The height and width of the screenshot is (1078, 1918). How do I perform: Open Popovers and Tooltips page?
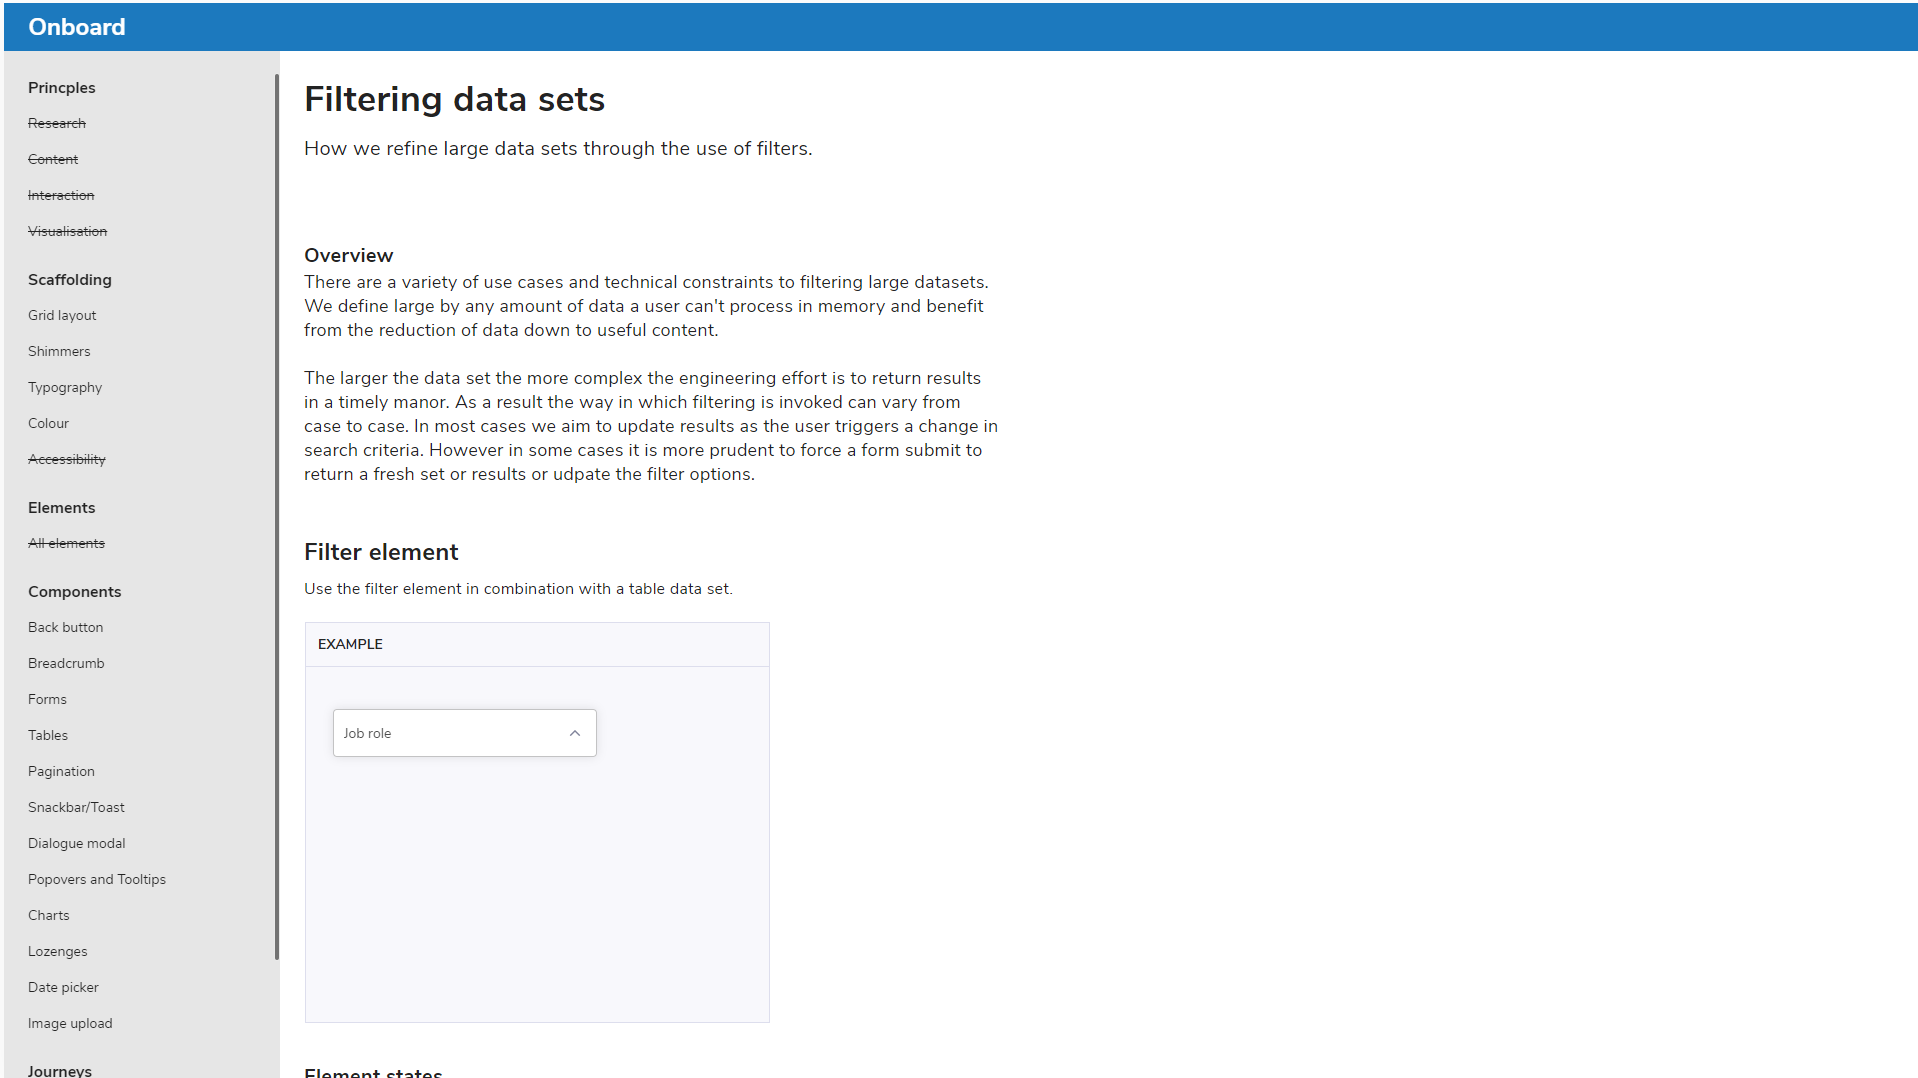(x=97, y=879)
